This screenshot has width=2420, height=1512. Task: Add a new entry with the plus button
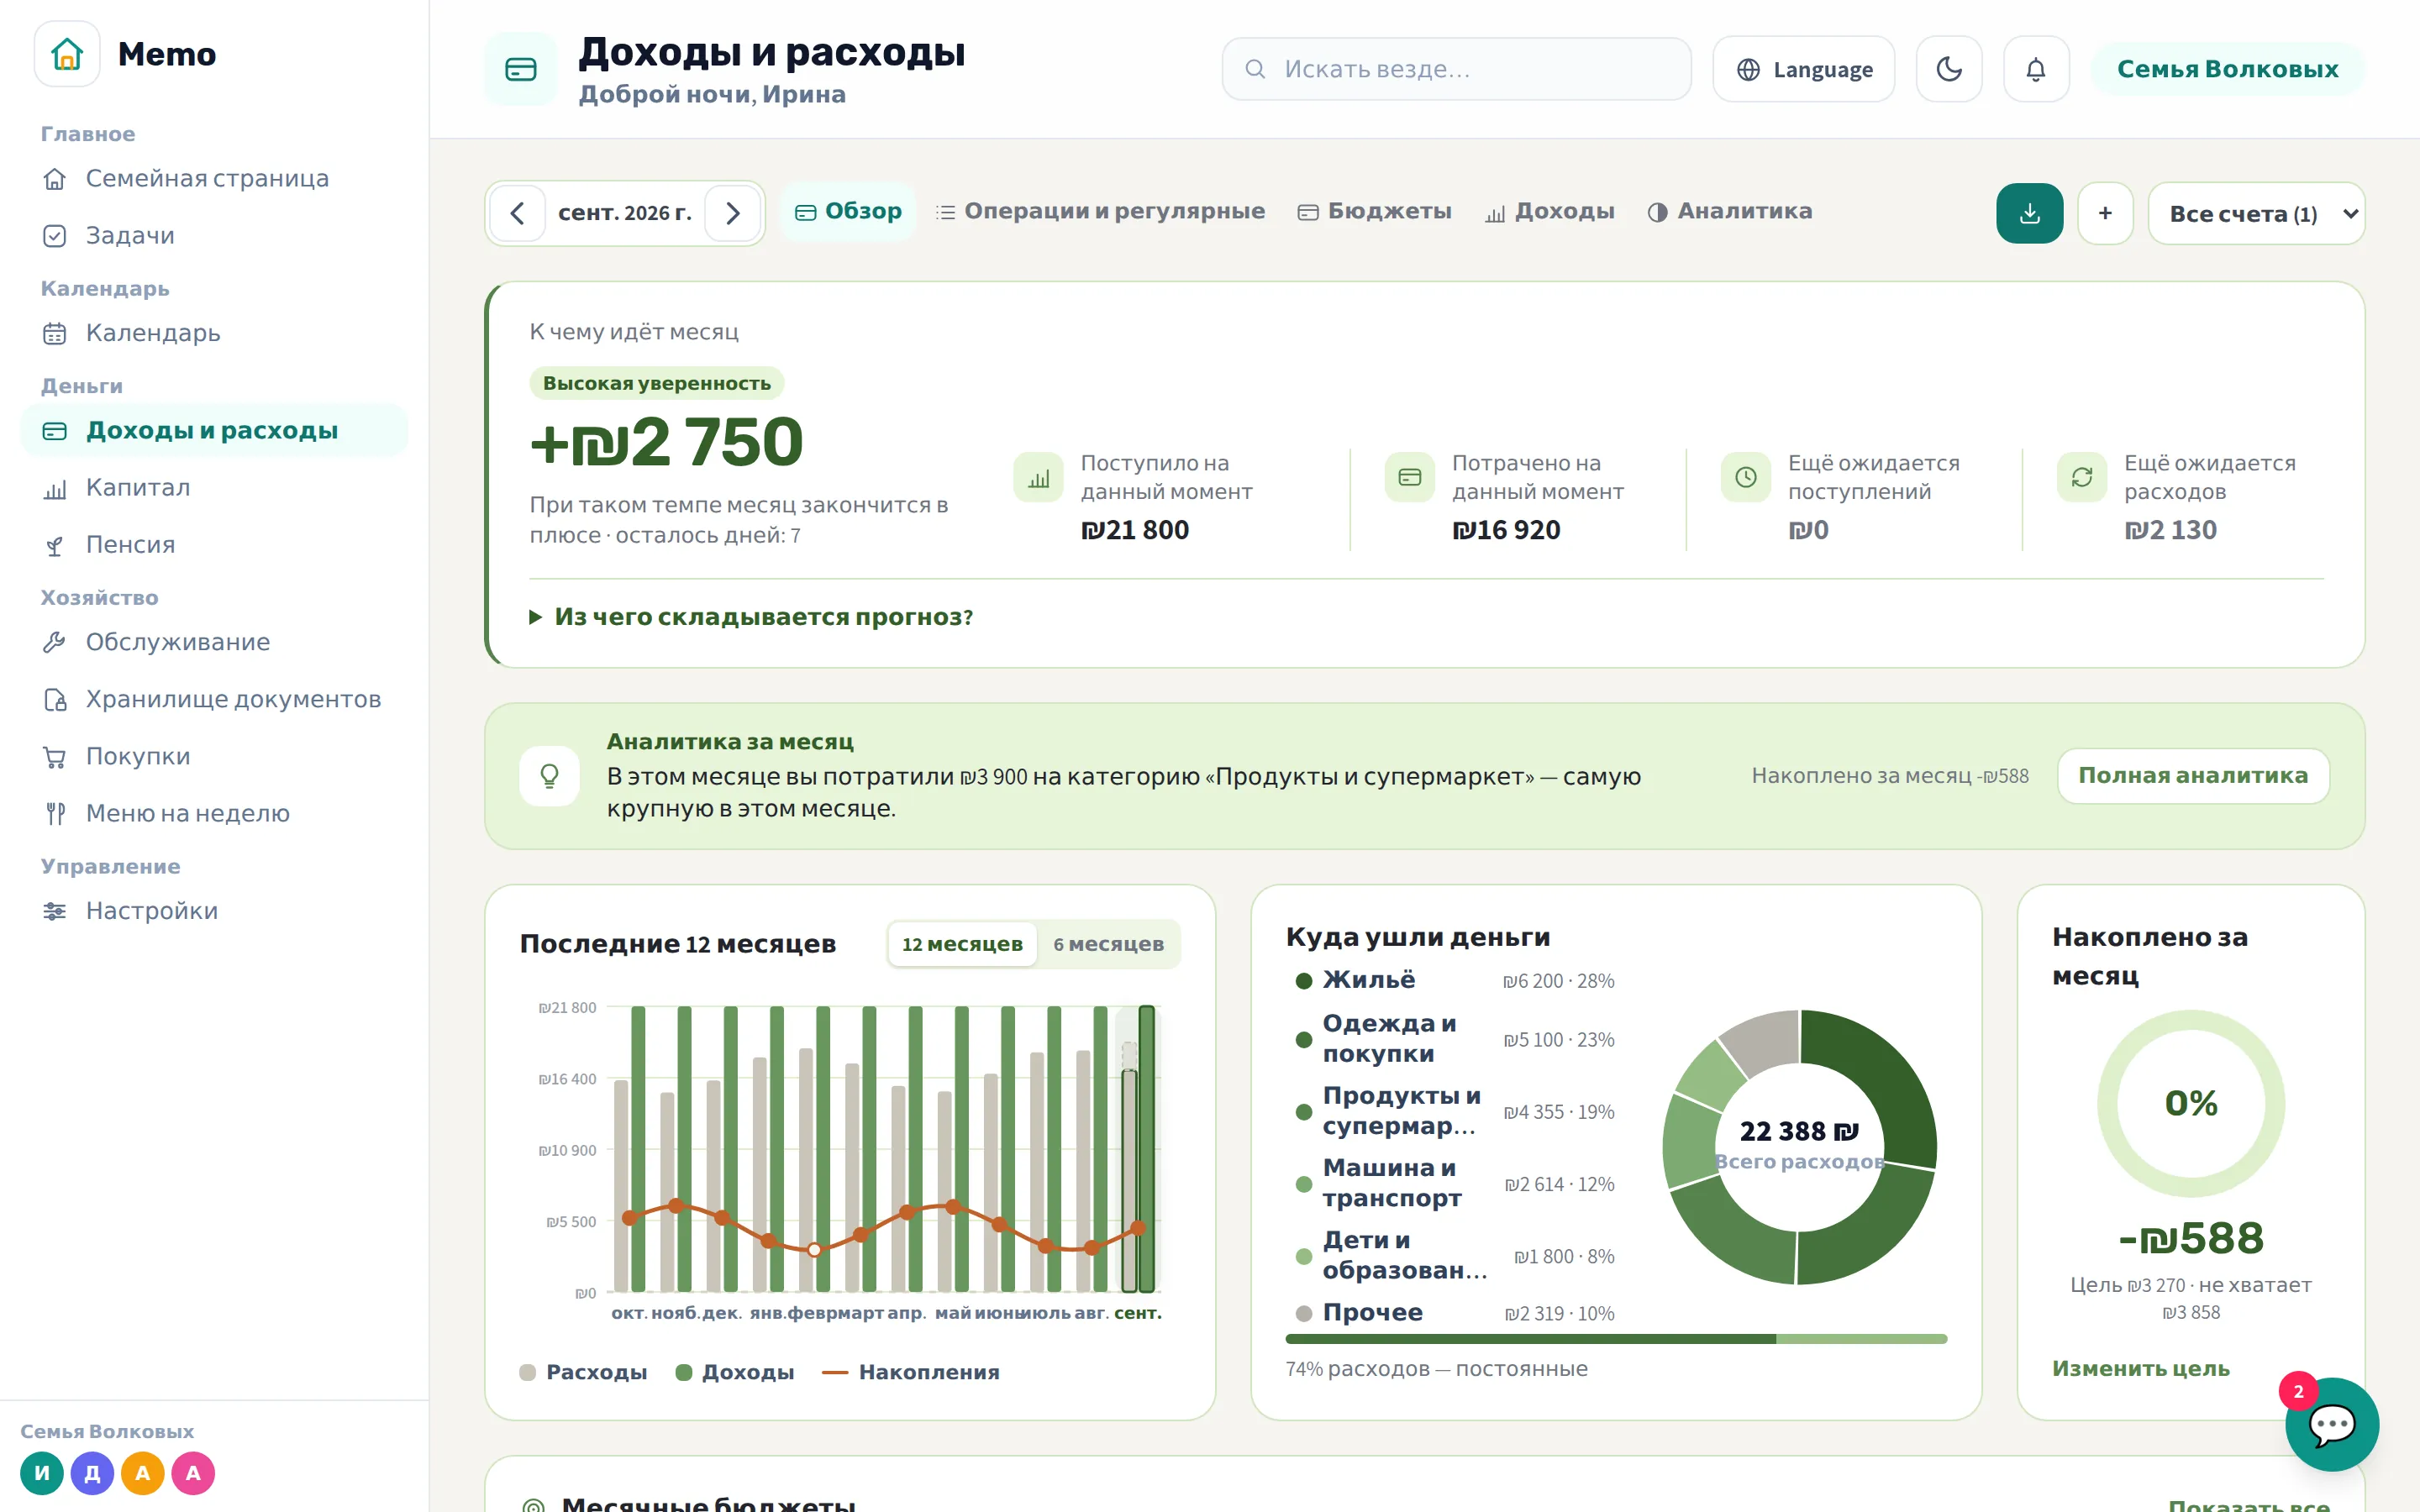pyautogui.click(x=2105, y=213)
